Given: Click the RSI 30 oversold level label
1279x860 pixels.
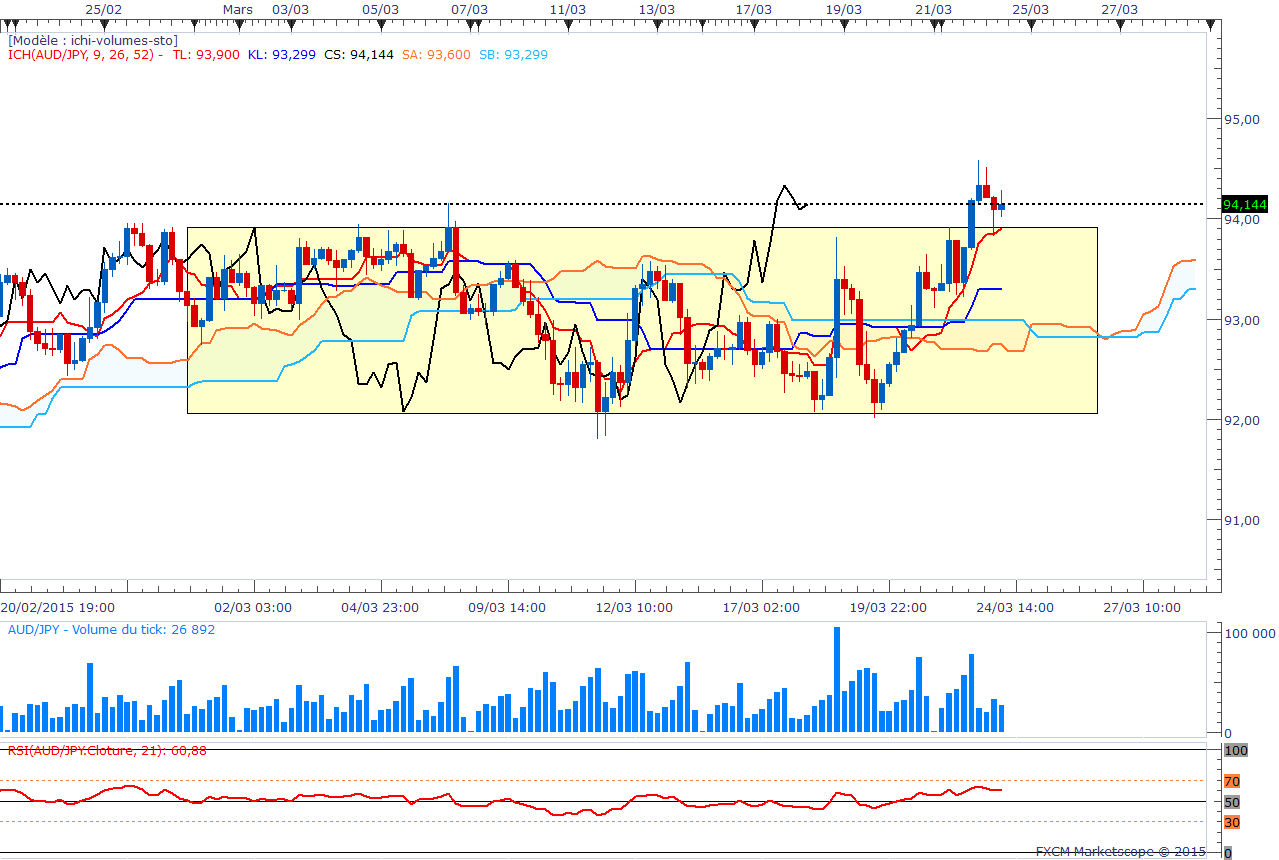Looking at the screenshot, I should (x=1232, y=822).
